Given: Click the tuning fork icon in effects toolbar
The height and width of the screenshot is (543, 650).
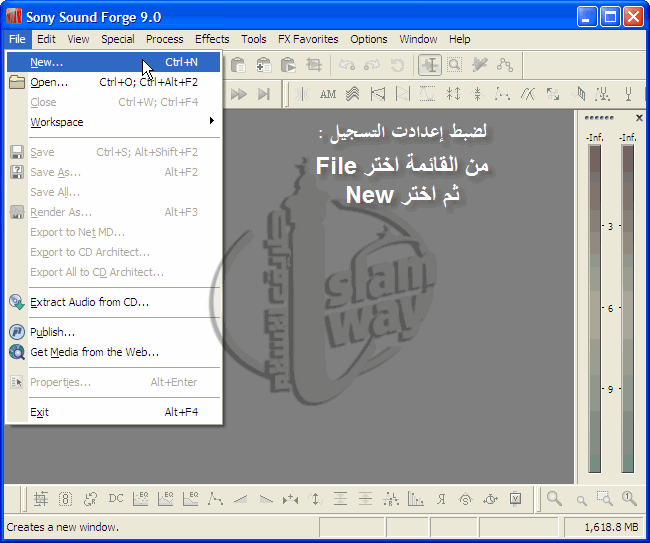Looking at the screenshot, I should click(628, 94).
